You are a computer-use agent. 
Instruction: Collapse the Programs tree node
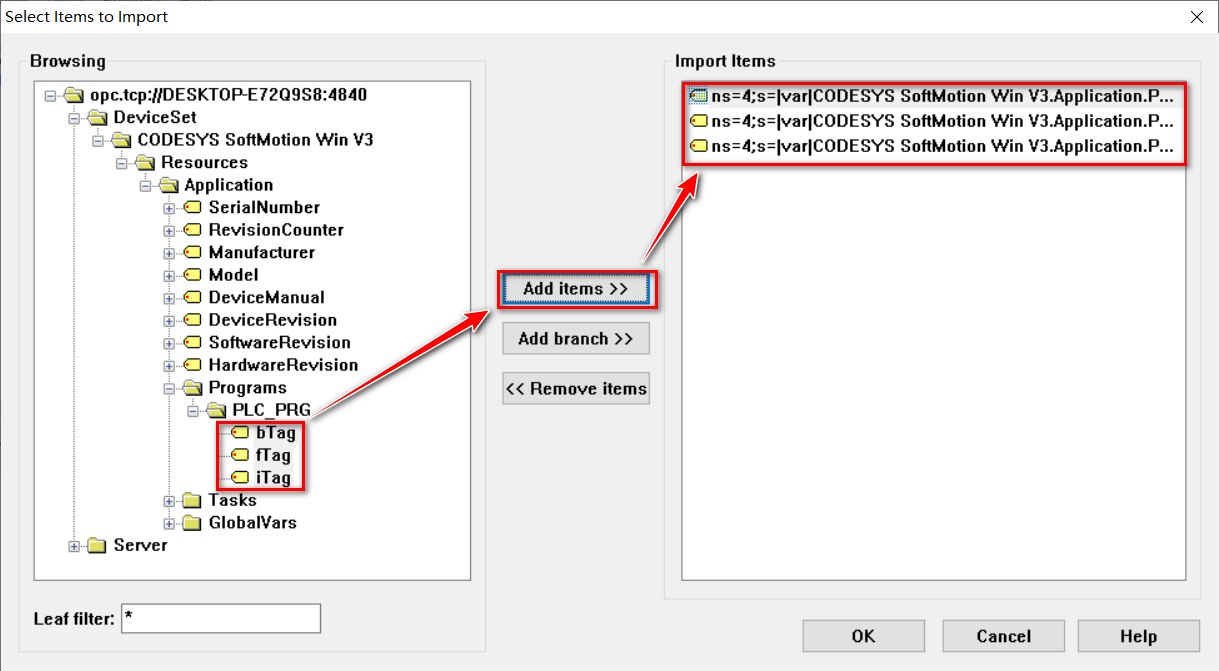click(169, 388)
